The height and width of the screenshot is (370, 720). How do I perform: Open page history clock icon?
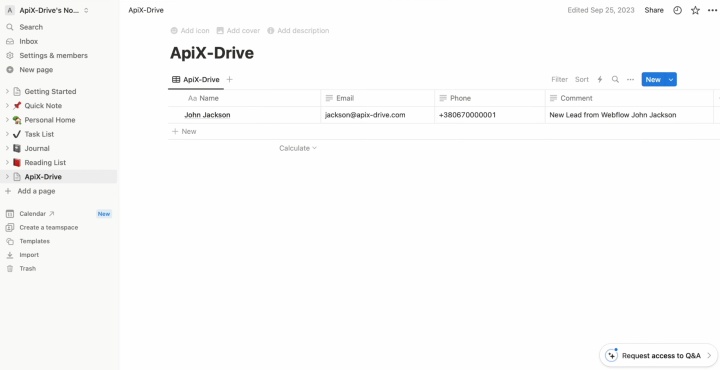pos(677,10)
